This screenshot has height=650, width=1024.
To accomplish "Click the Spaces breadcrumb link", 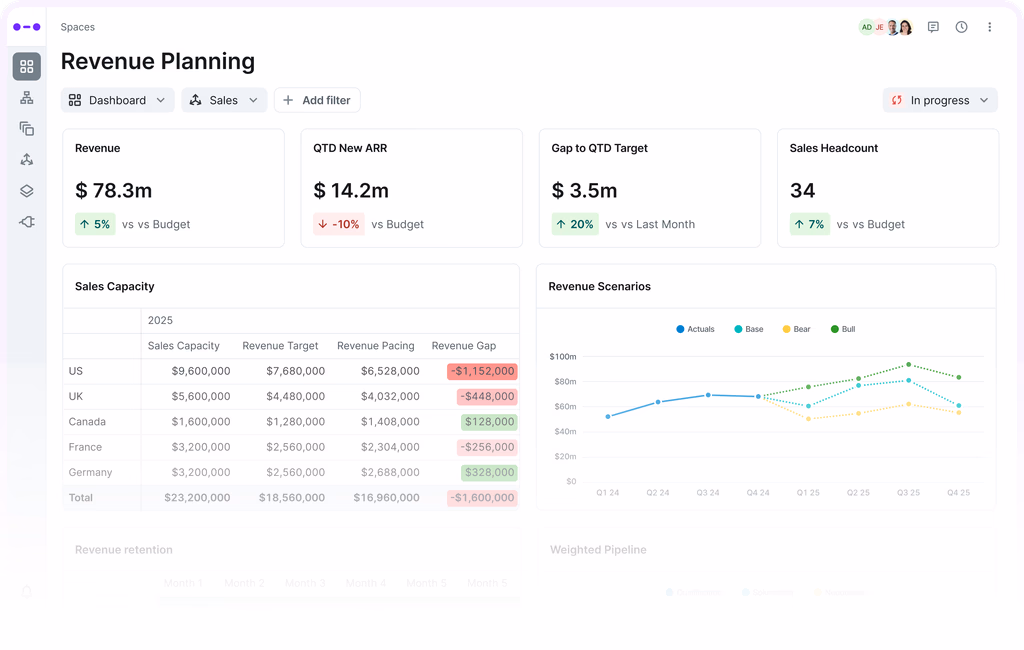I will click(78, 27).
